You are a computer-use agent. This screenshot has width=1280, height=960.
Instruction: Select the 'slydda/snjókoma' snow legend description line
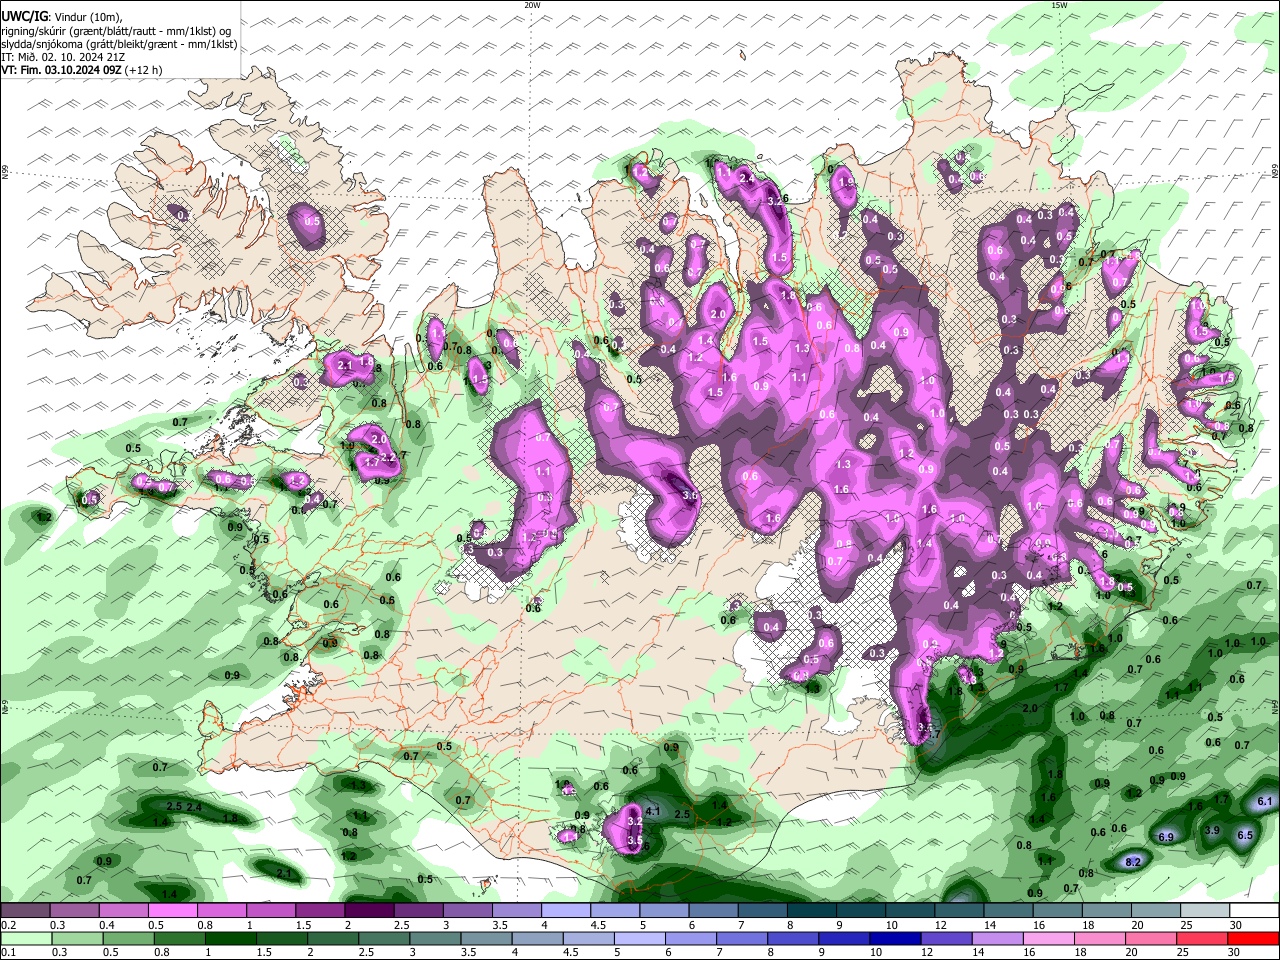click(119, 44)
